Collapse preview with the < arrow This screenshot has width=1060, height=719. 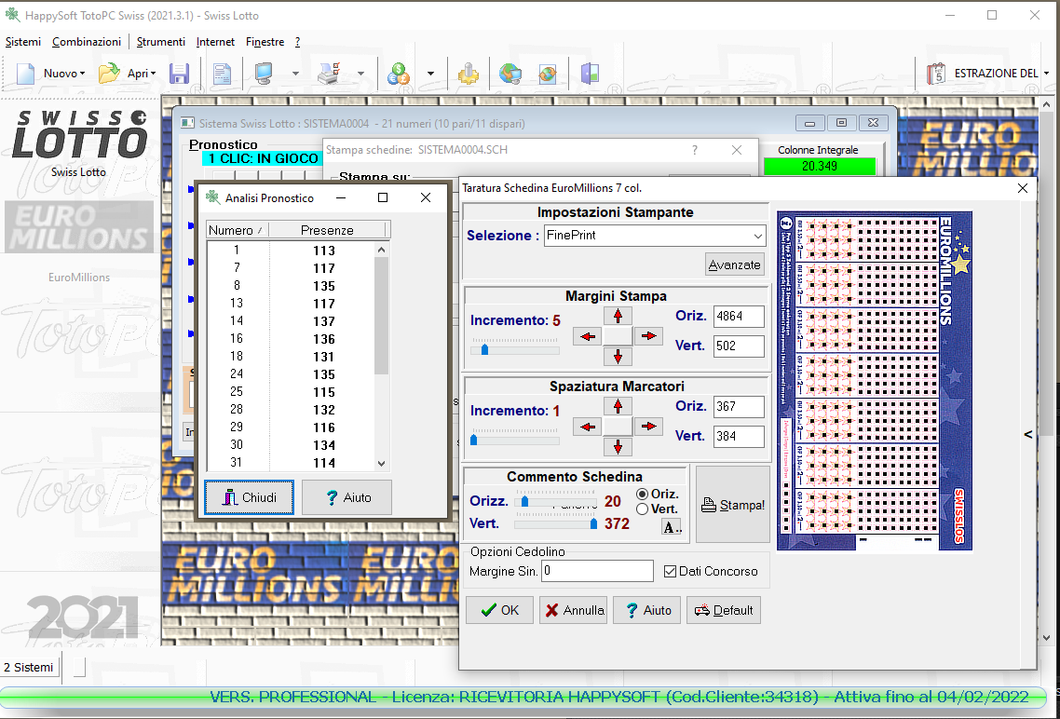(x=1028, y=435)
